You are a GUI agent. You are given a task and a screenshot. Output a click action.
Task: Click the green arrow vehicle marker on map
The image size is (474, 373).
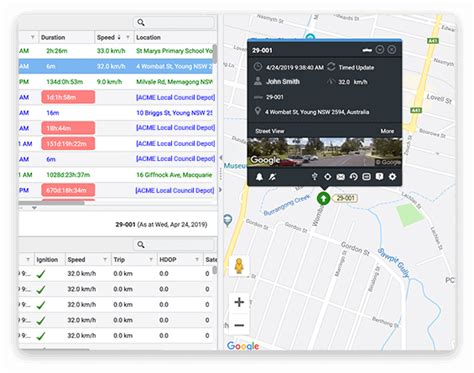click(x=323, y=198)
